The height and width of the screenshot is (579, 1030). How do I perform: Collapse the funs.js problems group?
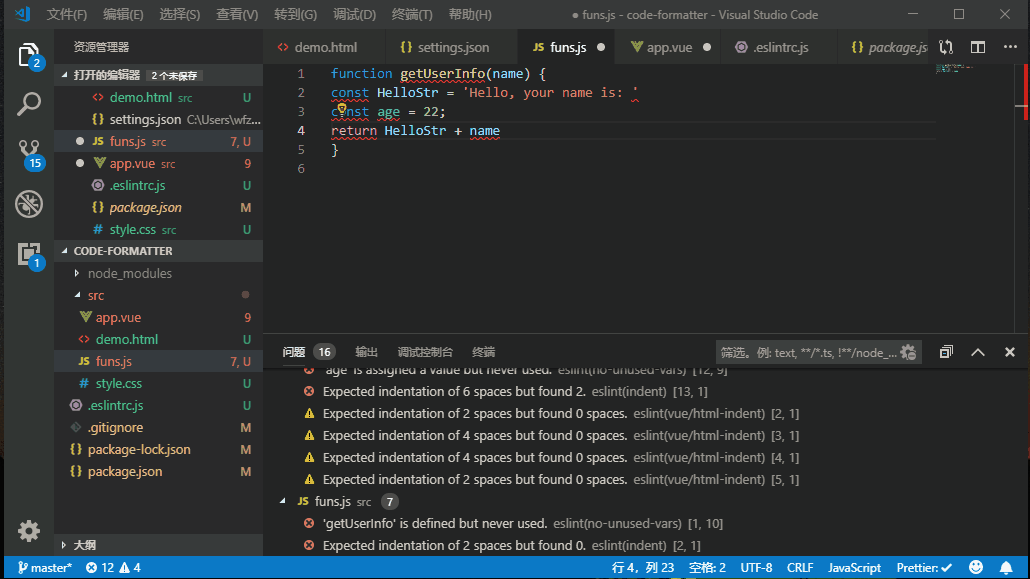coord(282,501)
